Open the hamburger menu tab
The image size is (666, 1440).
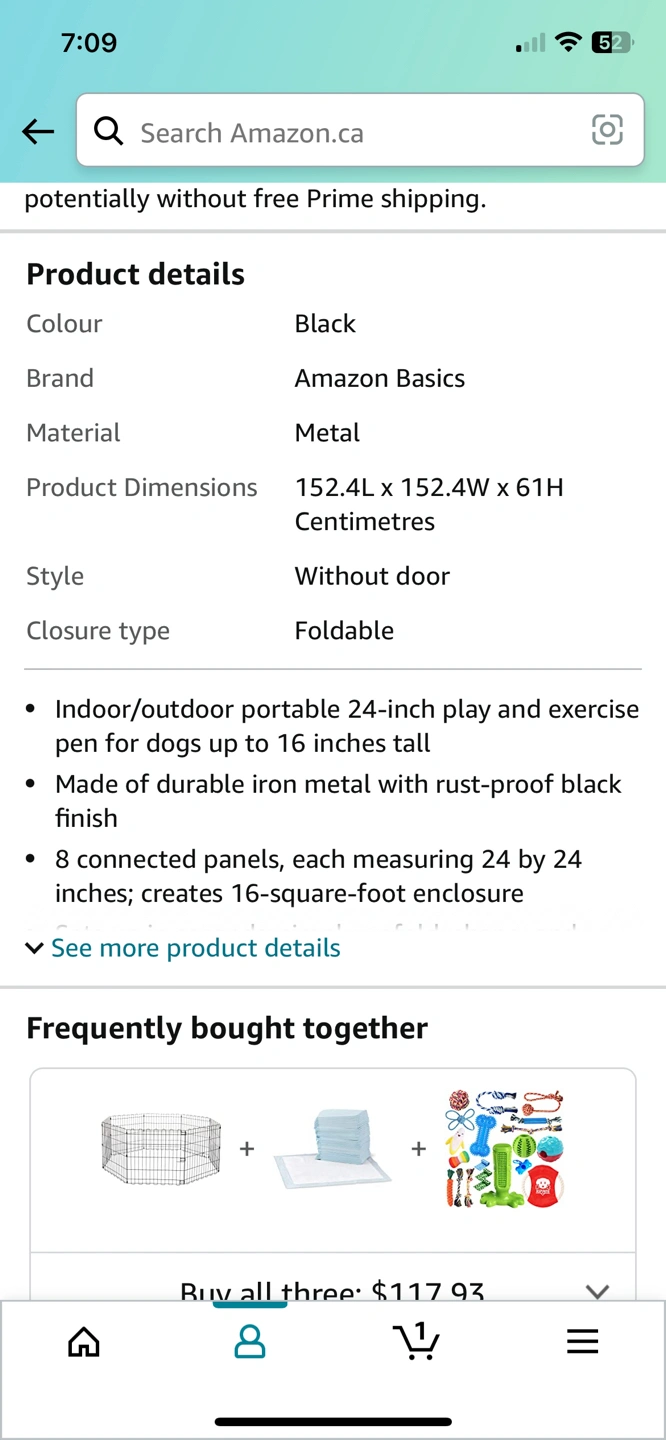(x=582, y=1342)
